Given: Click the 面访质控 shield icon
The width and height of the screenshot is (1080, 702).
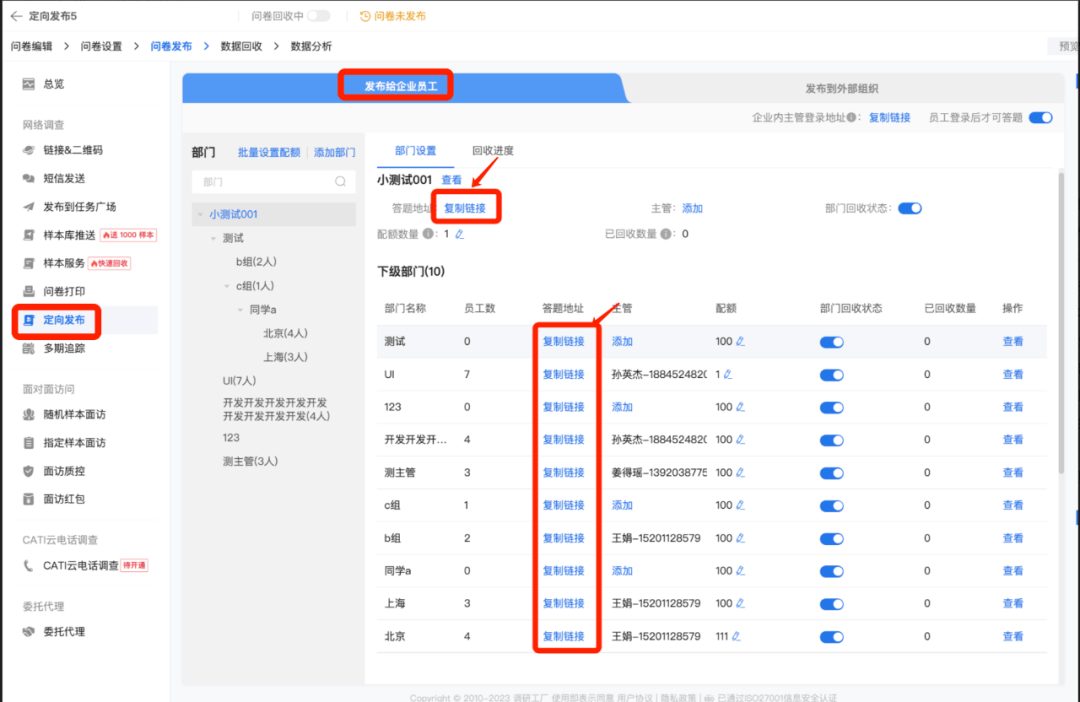Looking at the screenshot, I should [28, 471].
